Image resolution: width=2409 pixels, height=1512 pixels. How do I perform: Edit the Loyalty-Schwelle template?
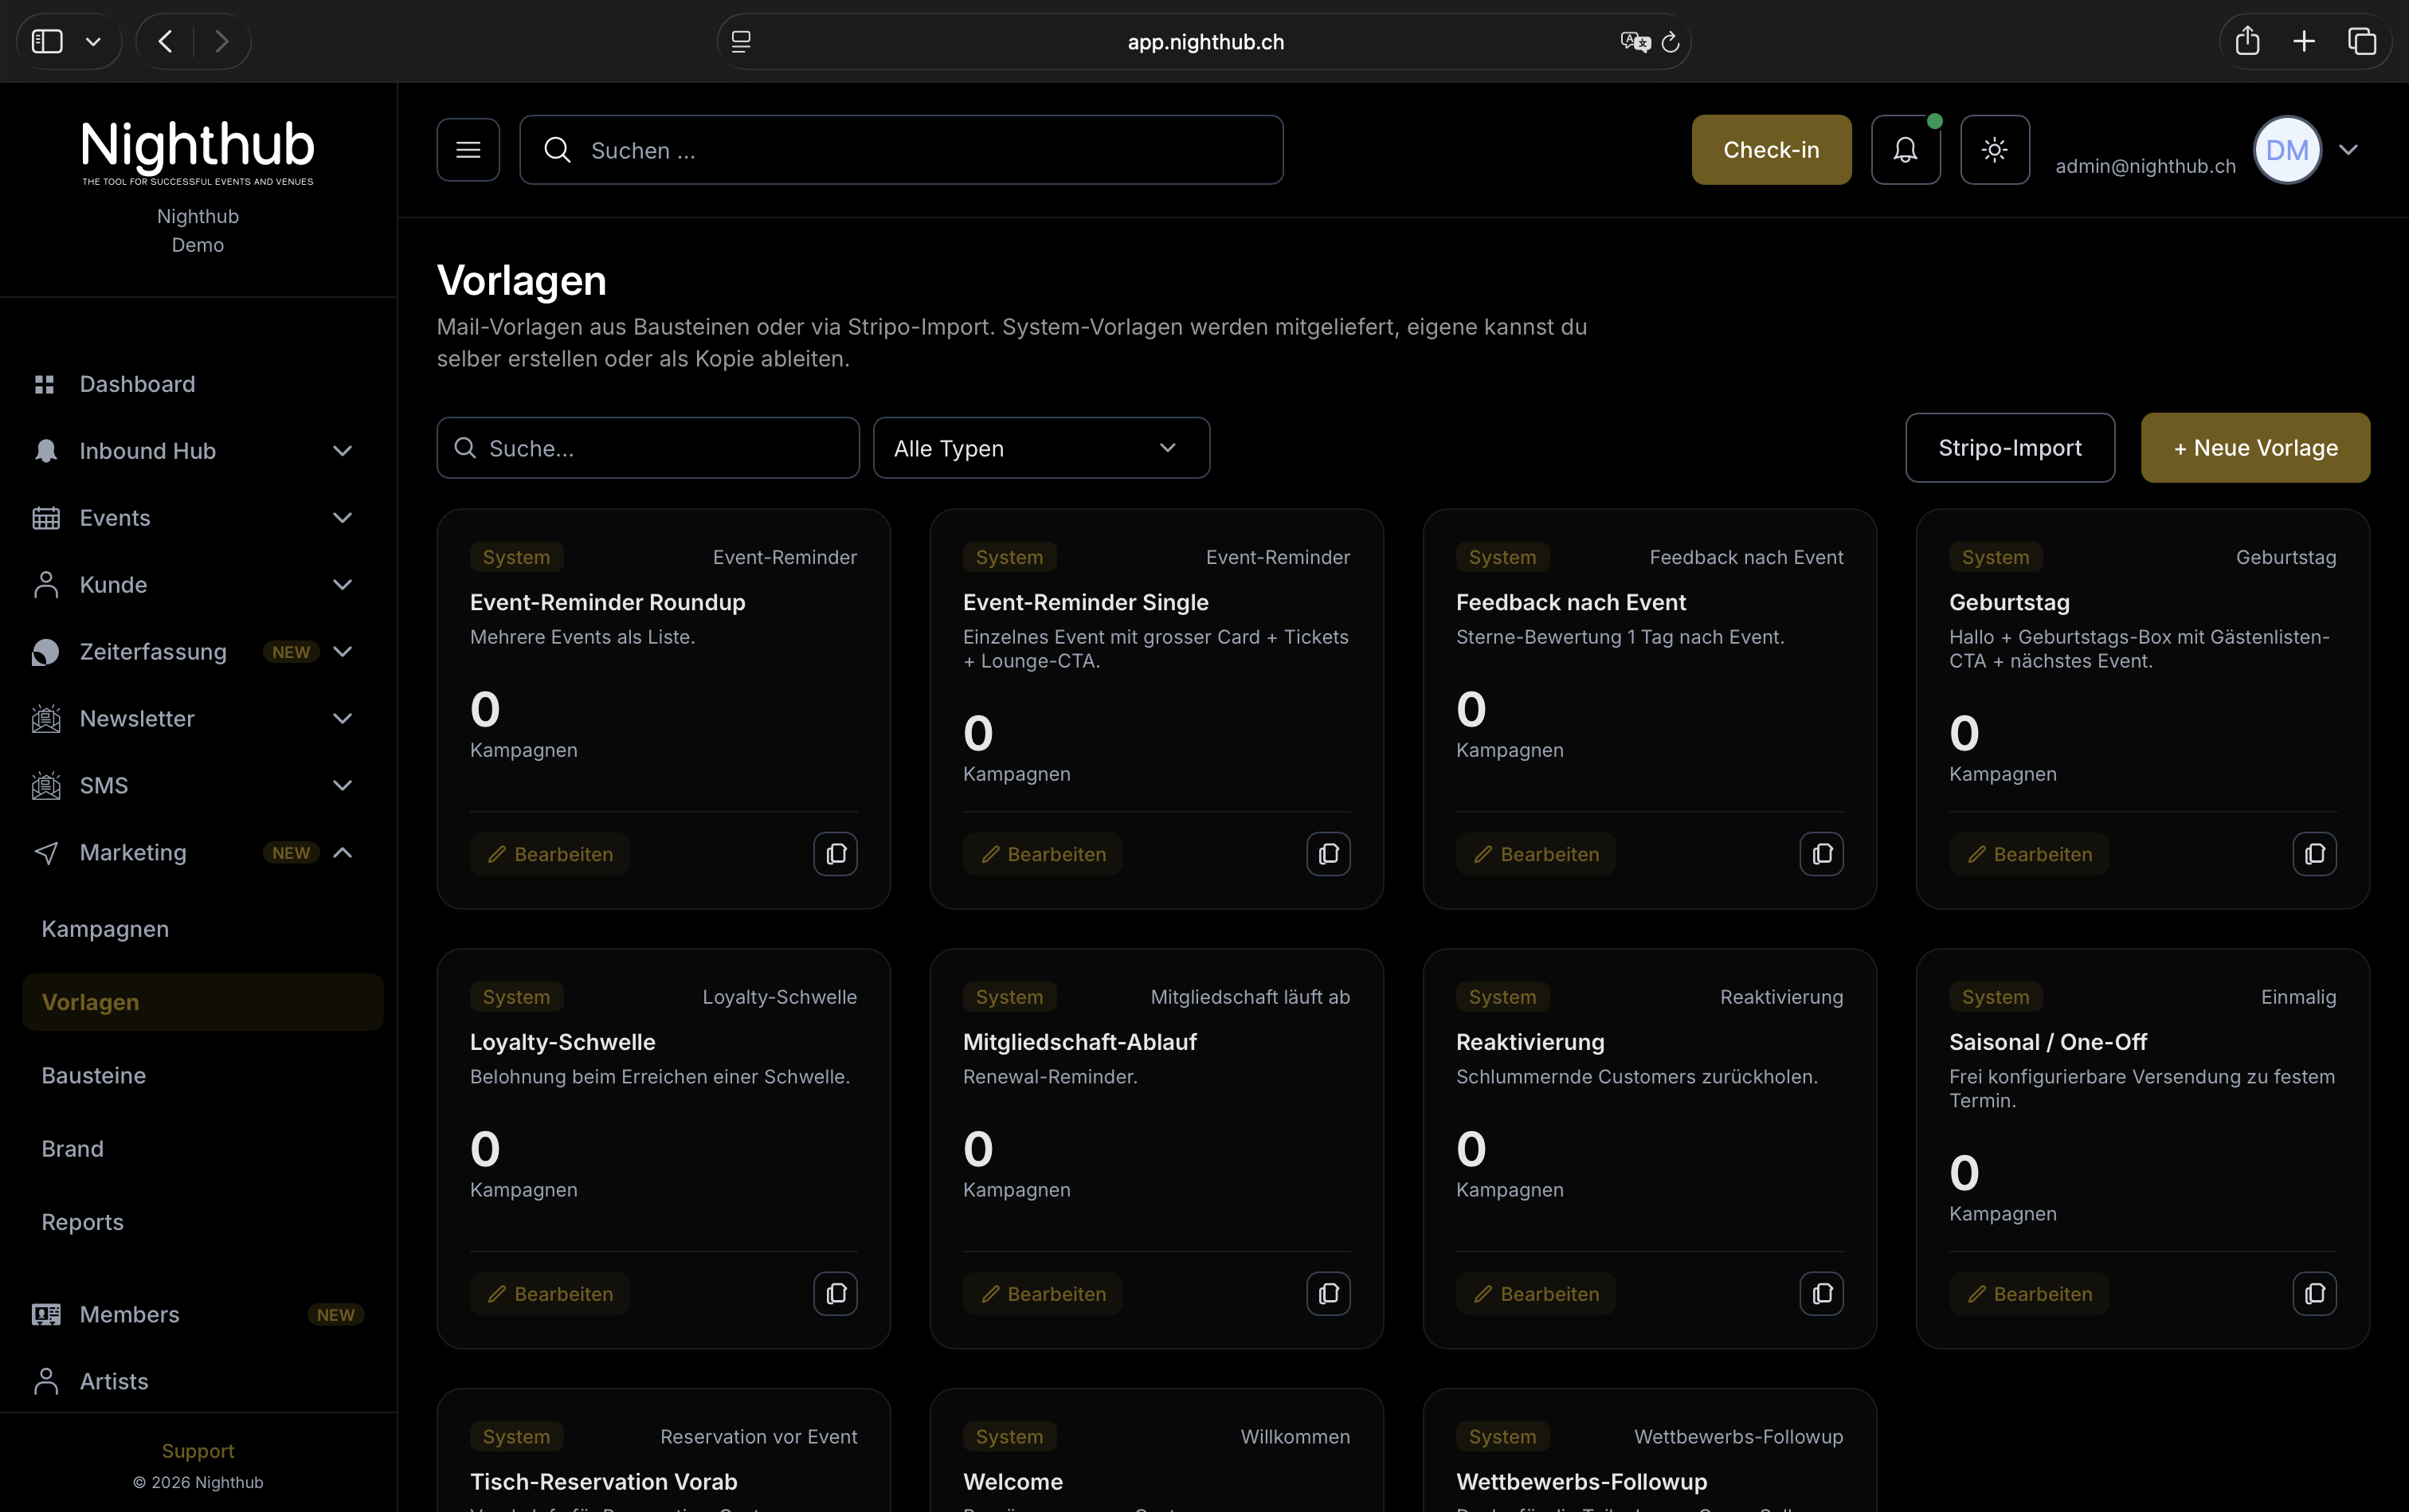(x=550, y=1294)
